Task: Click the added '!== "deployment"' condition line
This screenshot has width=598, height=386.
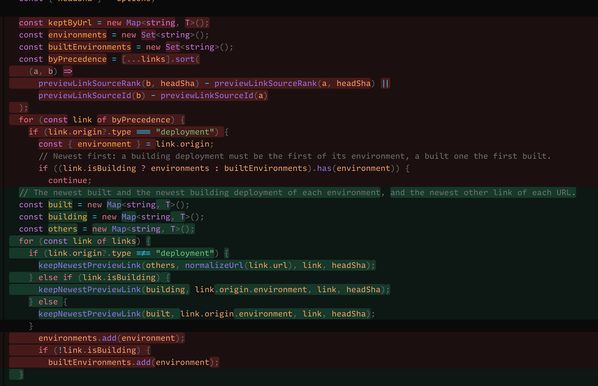Action: click(129, 253)
